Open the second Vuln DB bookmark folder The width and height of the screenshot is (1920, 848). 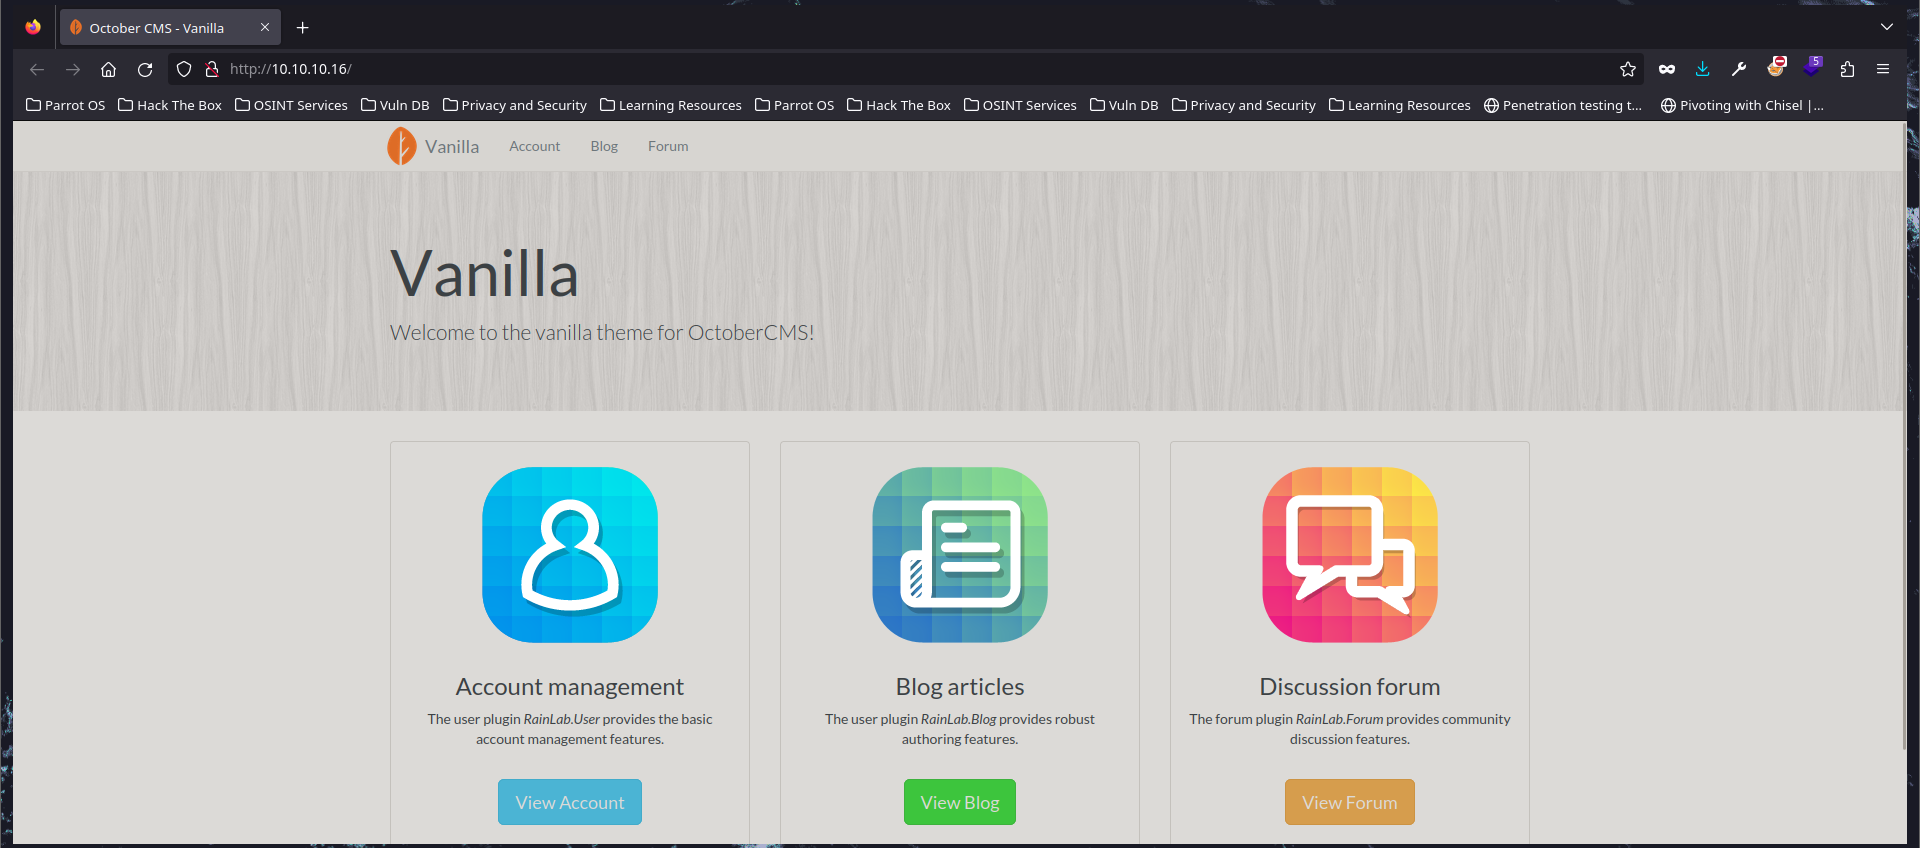1124,105
